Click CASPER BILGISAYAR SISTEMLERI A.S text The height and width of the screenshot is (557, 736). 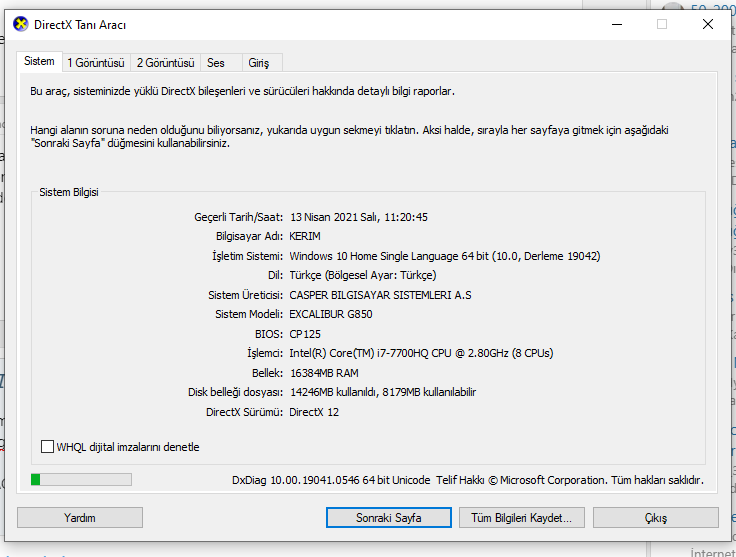(x=380, y=295)
